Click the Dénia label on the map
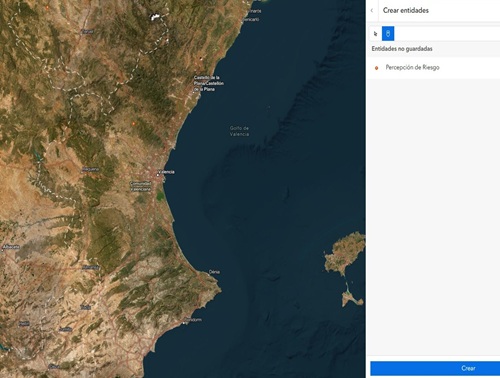The image size is (500, 378). (x=214, y=272)
